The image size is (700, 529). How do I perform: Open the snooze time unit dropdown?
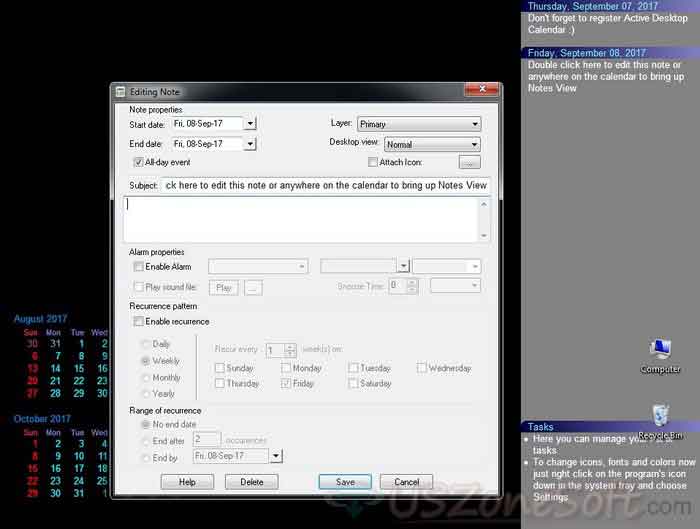[455, 285]
